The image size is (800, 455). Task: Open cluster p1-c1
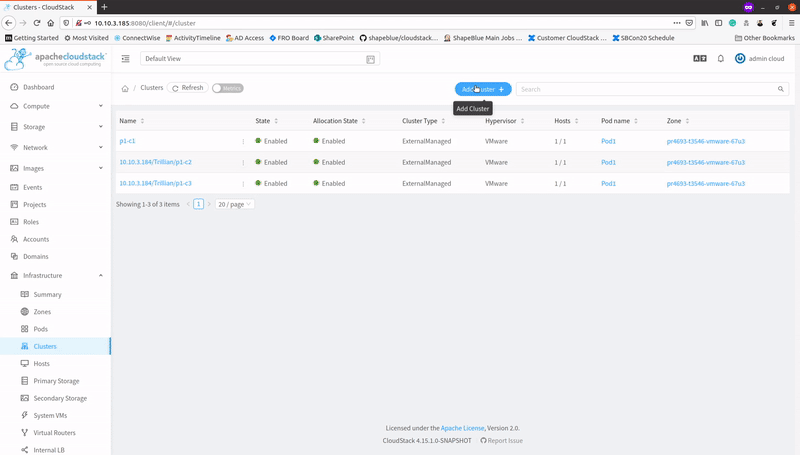[x=127, y=141]
